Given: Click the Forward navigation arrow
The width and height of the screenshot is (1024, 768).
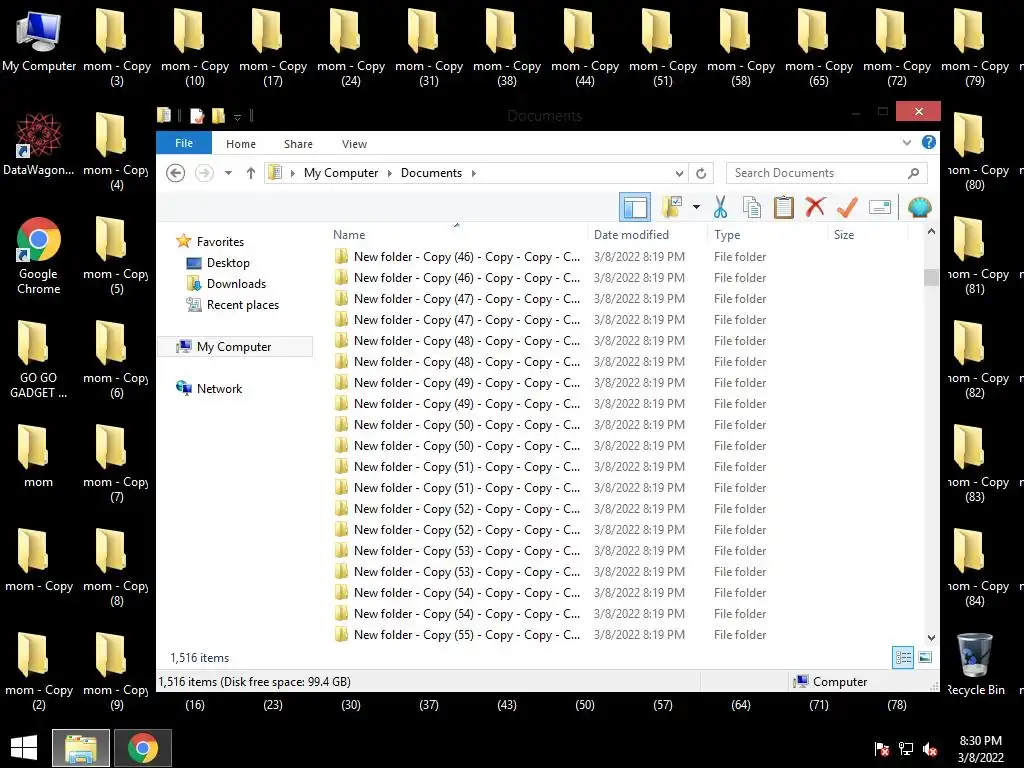Looking at the screenshot, I should [204, 173].
